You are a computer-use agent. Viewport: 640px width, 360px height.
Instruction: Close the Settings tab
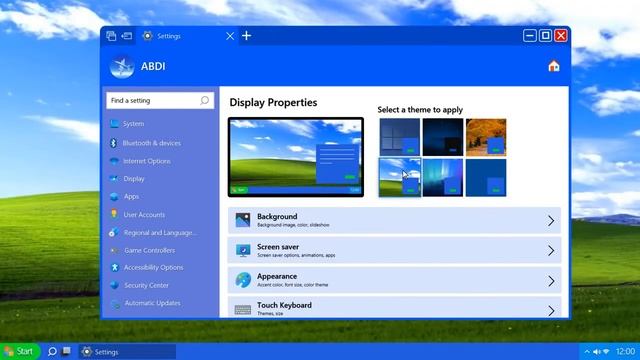pos(230,36)
